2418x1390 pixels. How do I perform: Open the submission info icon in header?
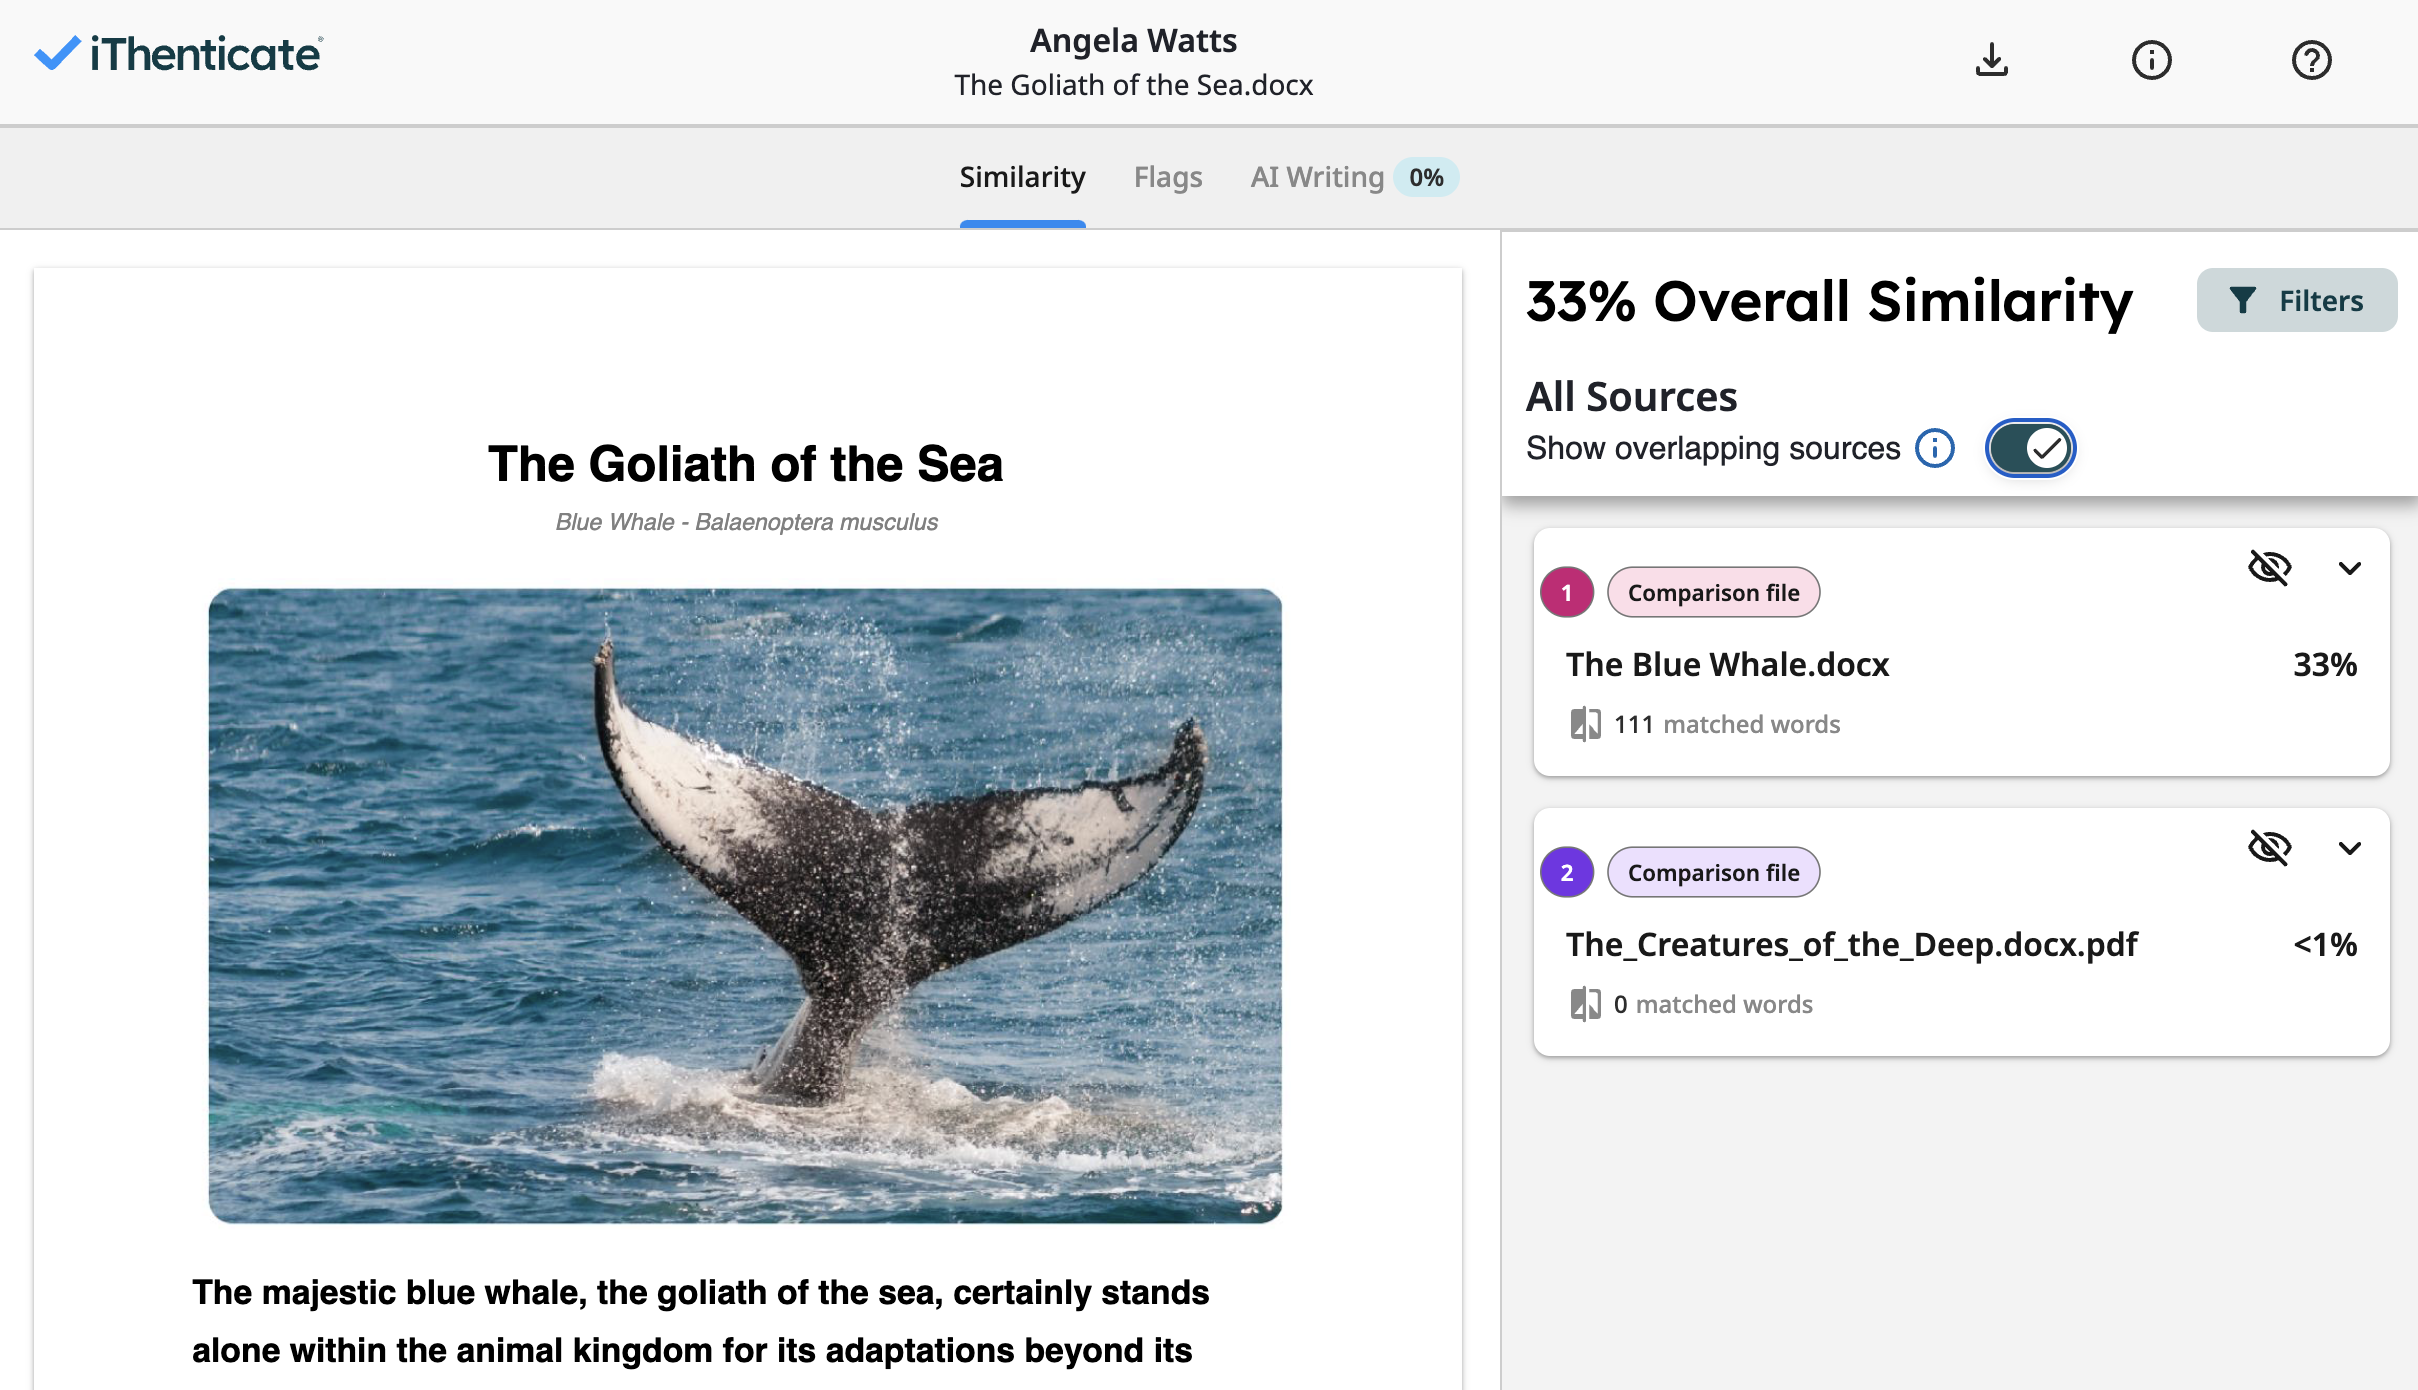tap(2151, 60)
